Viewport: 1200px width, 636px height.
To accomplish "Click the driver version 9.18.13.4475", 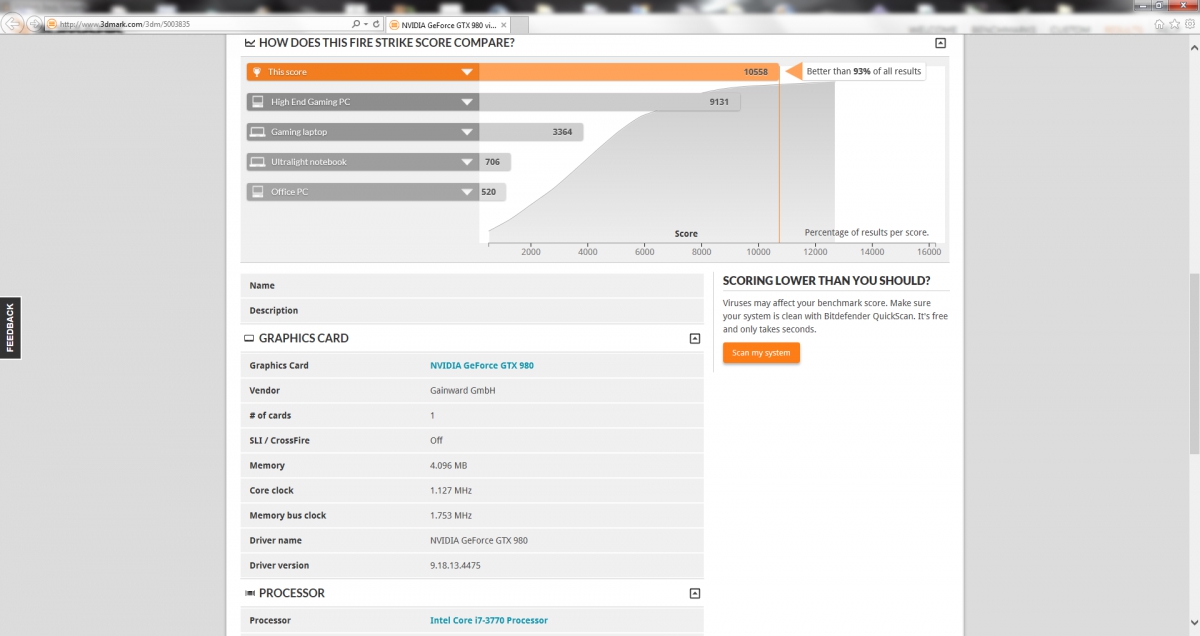I will 455,566.
